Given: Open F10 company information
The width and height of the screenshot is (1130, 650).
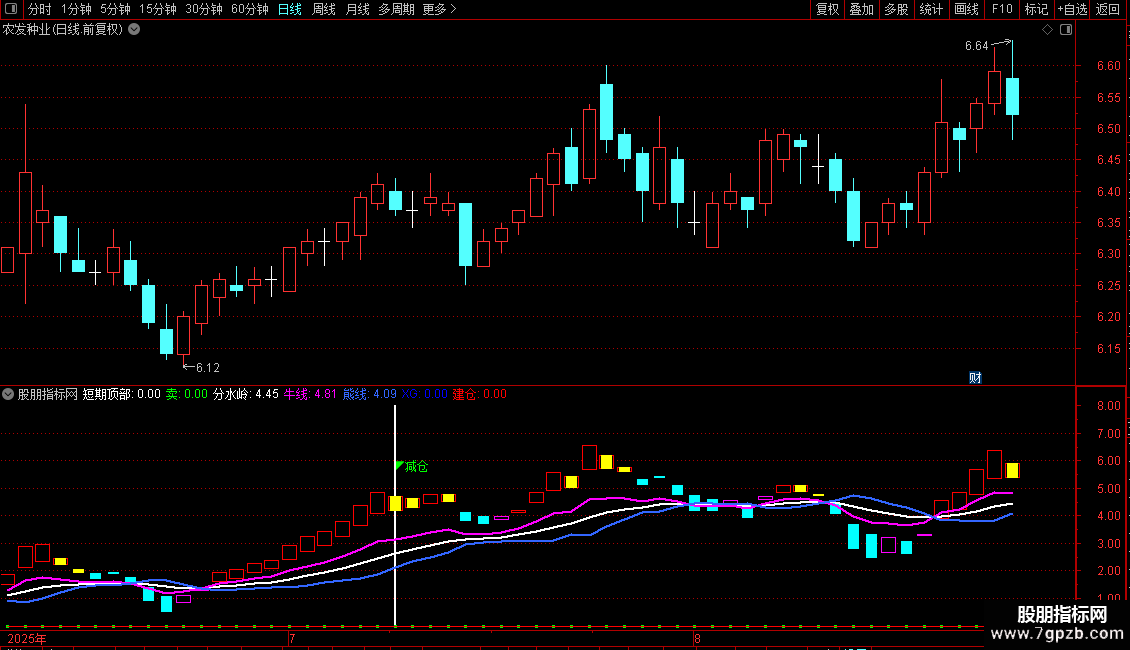Looking at the screenshot, I should click(x=1002, y=9).
